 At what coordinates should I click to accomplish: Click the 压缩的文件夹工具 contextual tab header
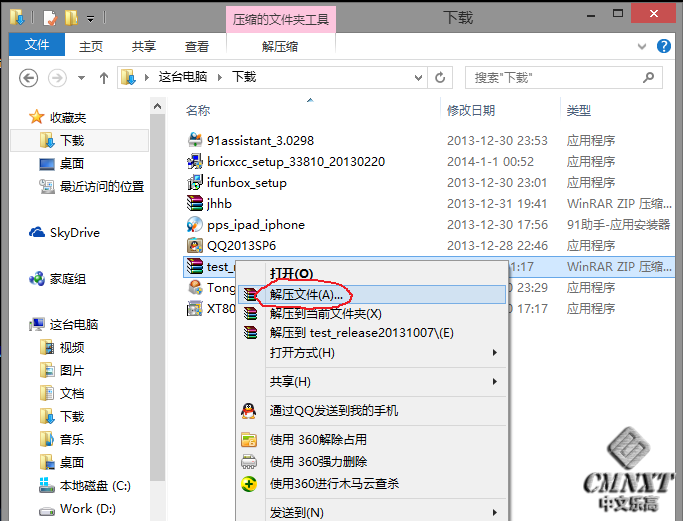point(281,20)
